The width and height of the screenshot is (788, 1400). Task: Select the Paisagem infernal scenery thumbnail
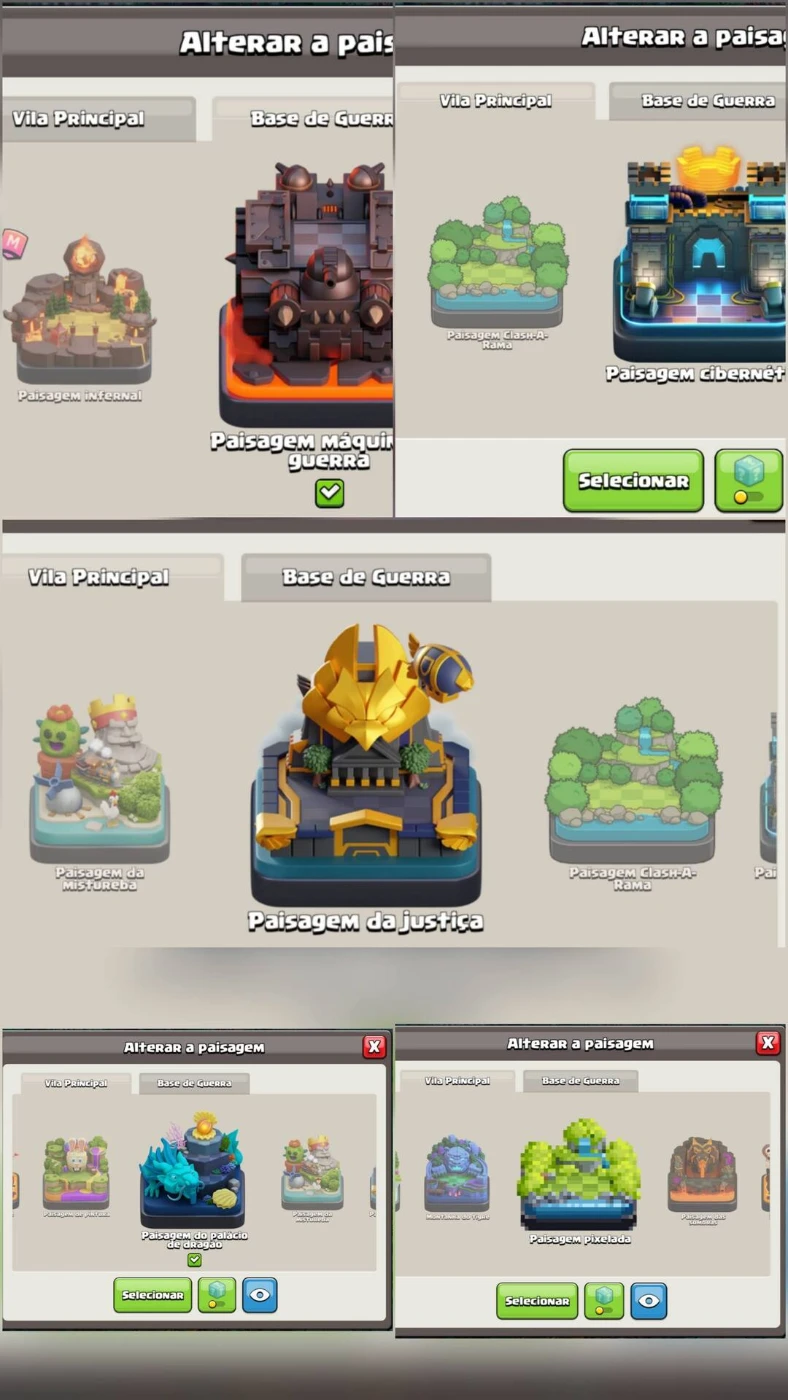[x=80, y=311]
